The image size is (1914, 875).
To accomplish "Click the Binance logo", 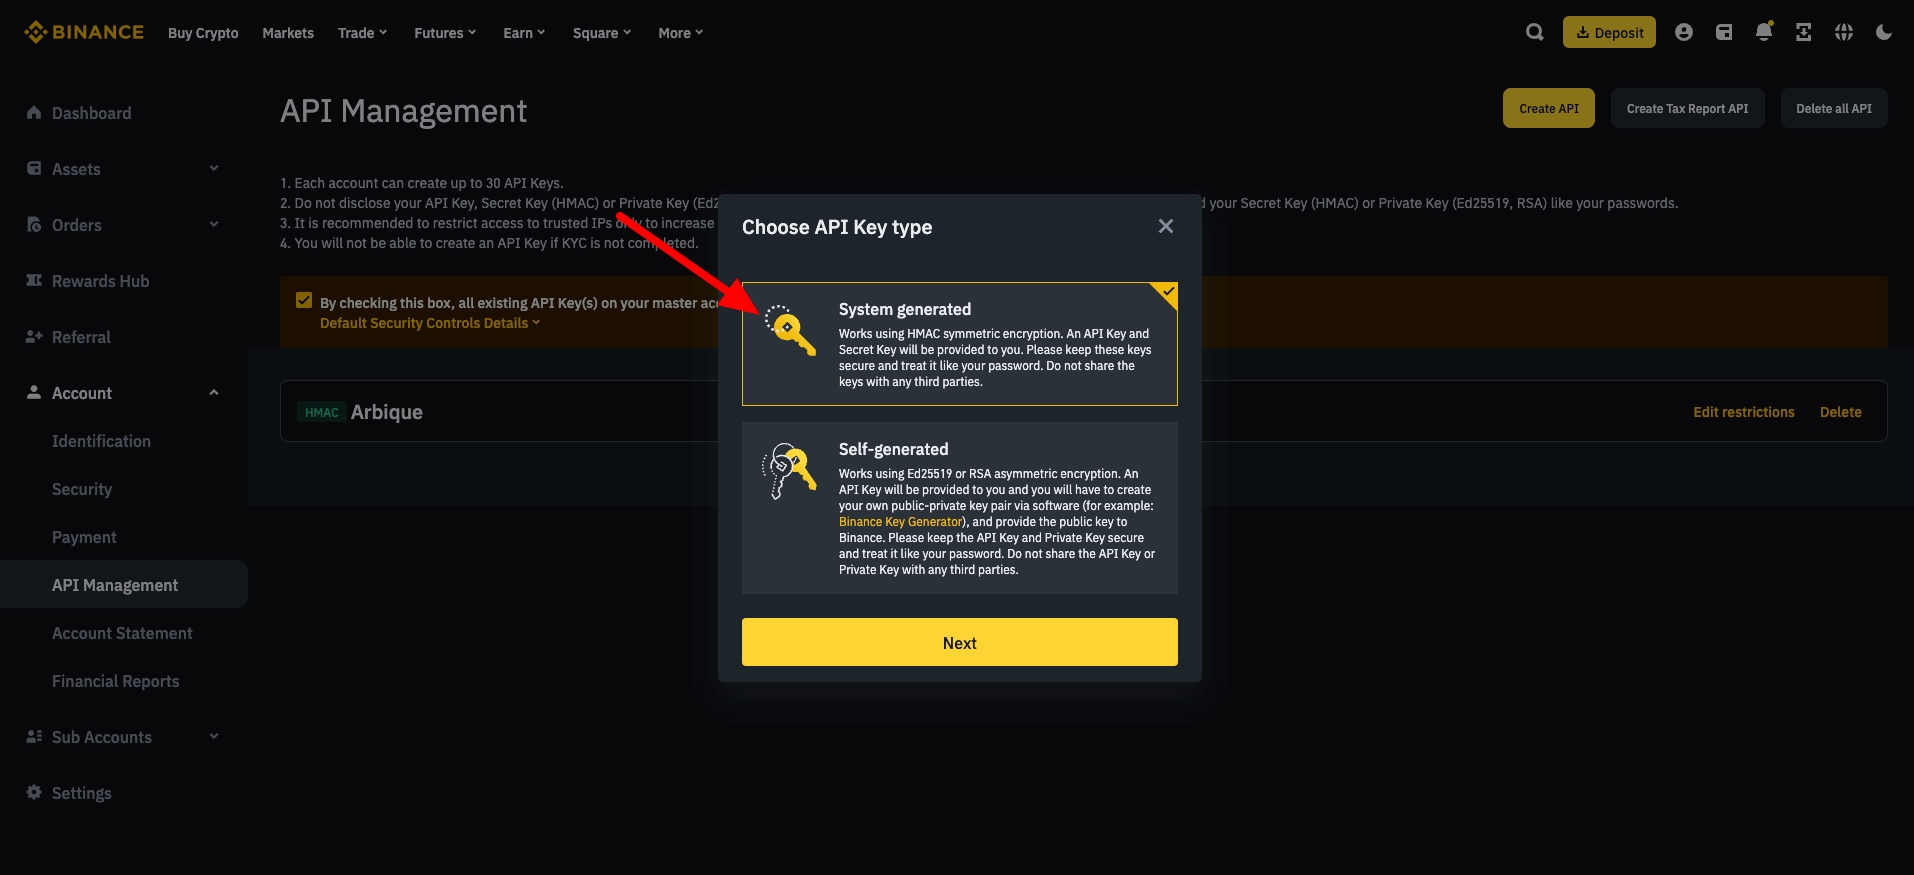I will [84, 32].
